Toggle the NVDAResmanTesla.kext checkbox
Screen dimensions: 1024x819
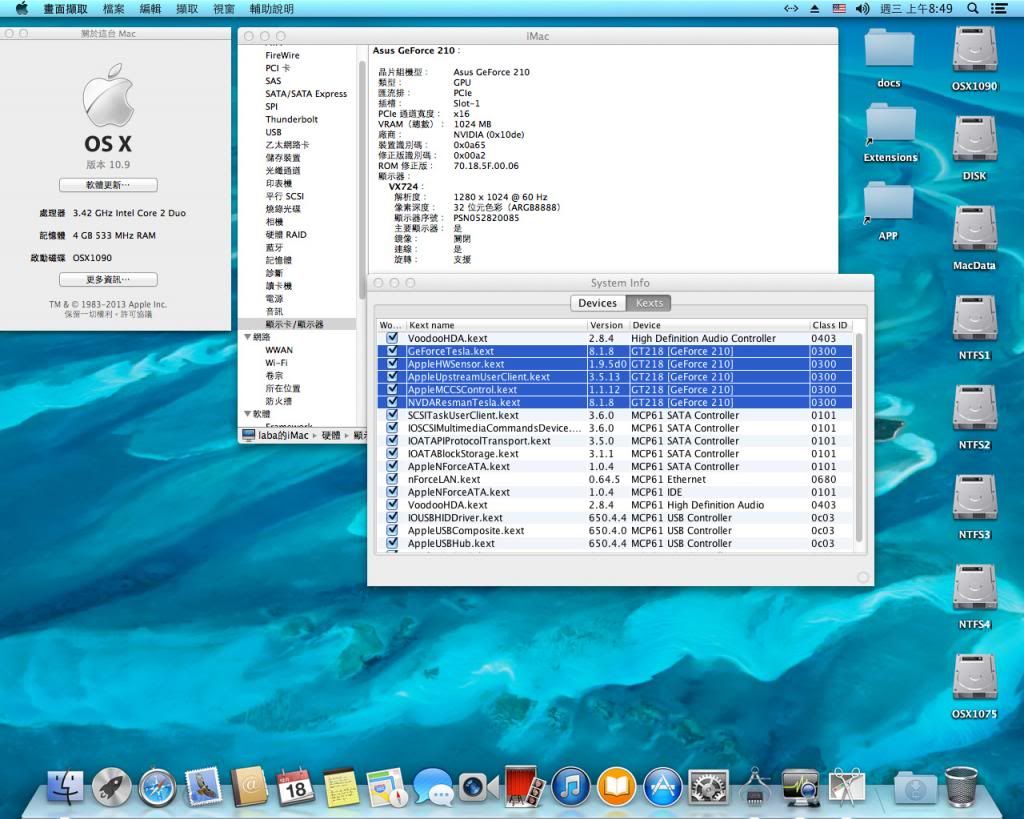point(392,402)
